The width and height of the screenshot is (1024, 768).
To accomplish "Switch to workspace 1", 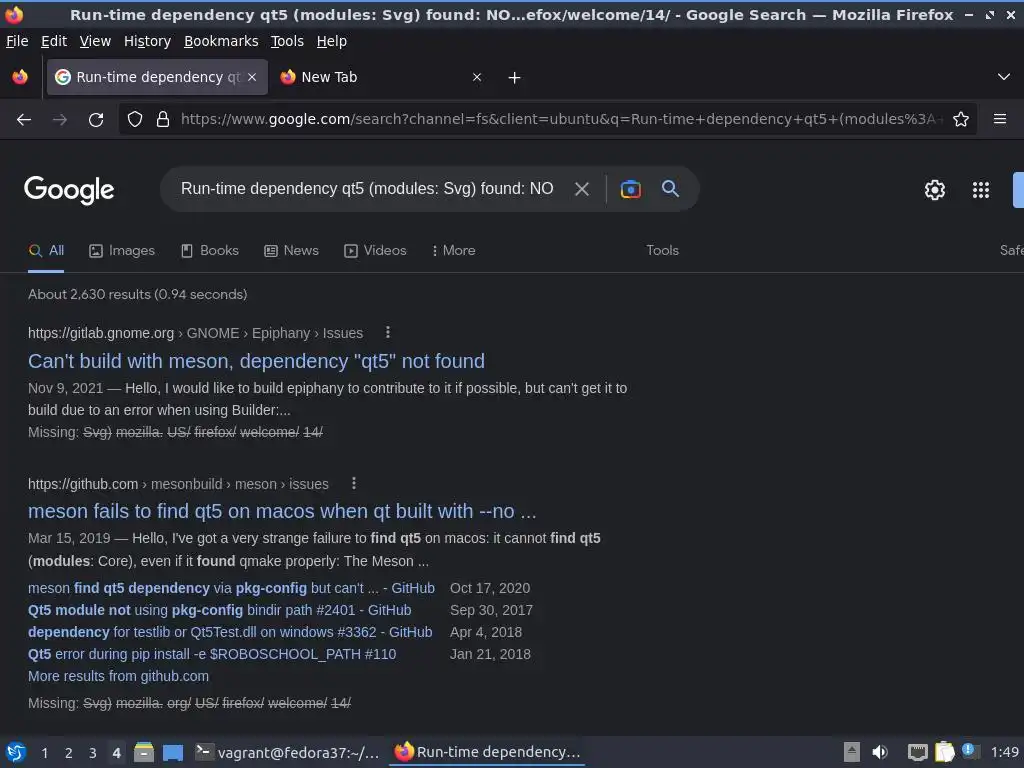I will [44, 753].
